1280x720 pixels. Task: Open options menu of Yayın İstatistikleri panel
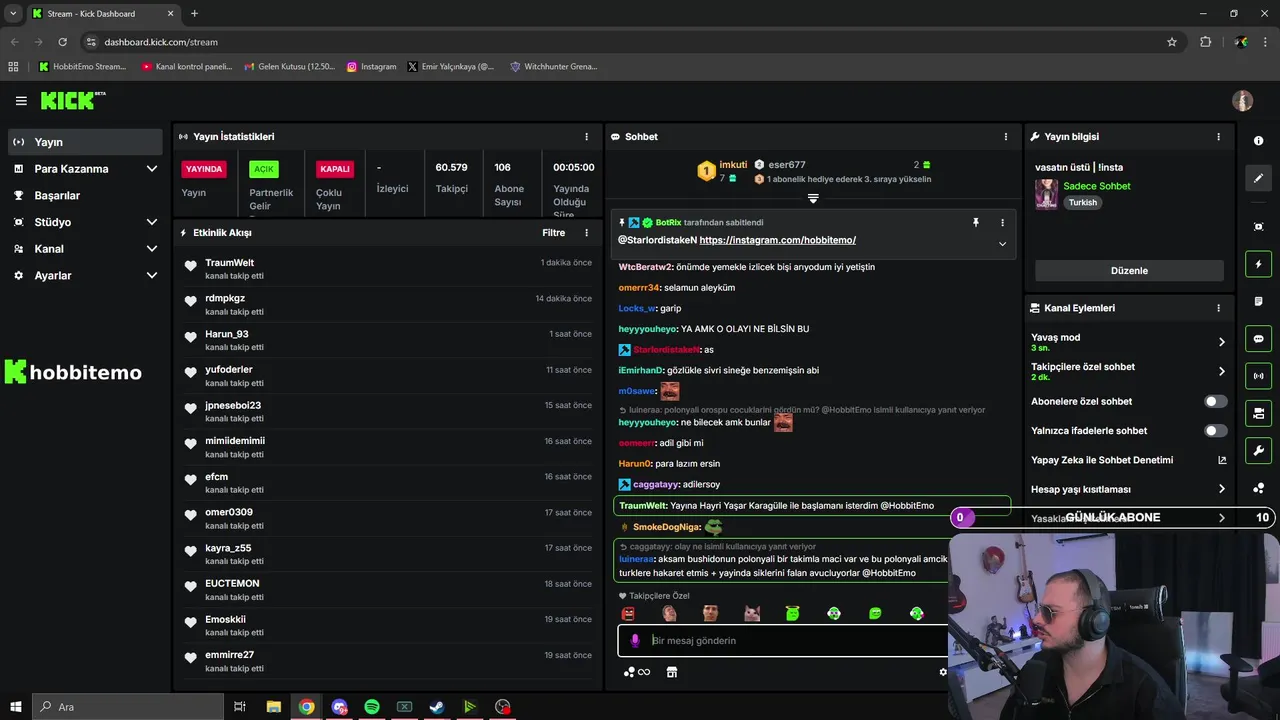pyautogui.click(x=587, y=137)
